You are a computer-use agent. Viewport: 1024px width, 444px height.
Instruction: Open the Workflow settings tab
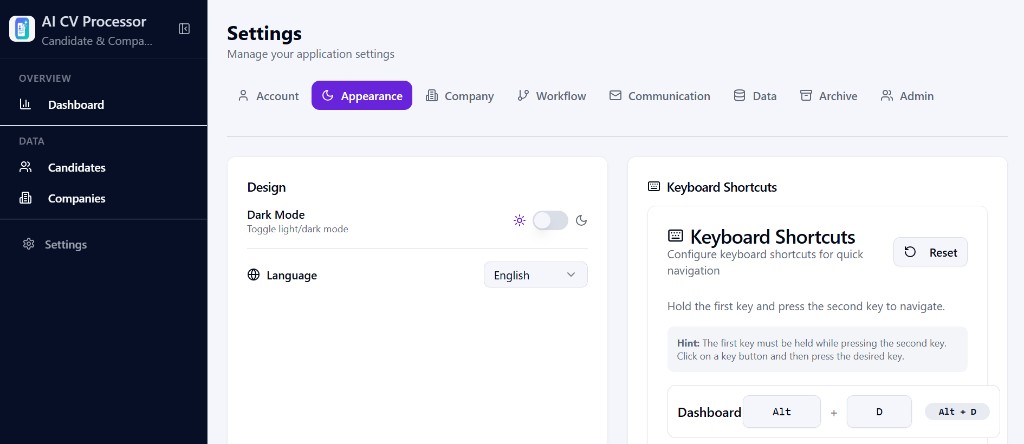click(x=552, y=96)
